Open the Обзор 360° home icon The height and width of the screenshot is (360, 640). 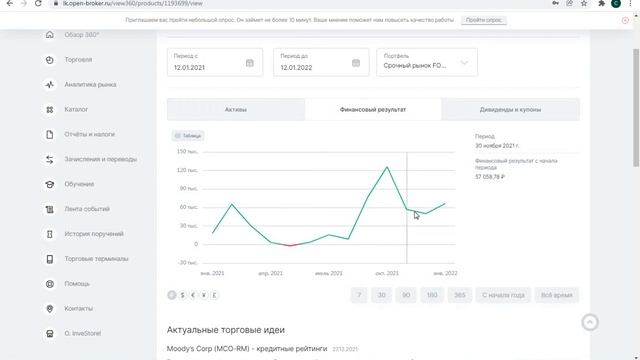tap(49, 35)
